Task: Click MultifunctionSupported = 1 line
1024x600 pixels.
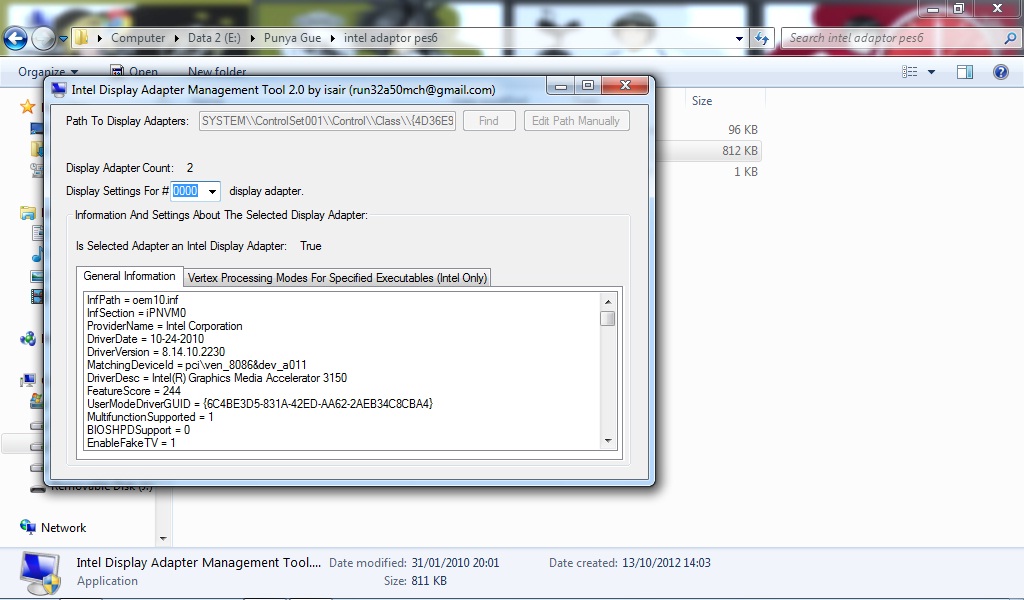Action: (150, 417)
